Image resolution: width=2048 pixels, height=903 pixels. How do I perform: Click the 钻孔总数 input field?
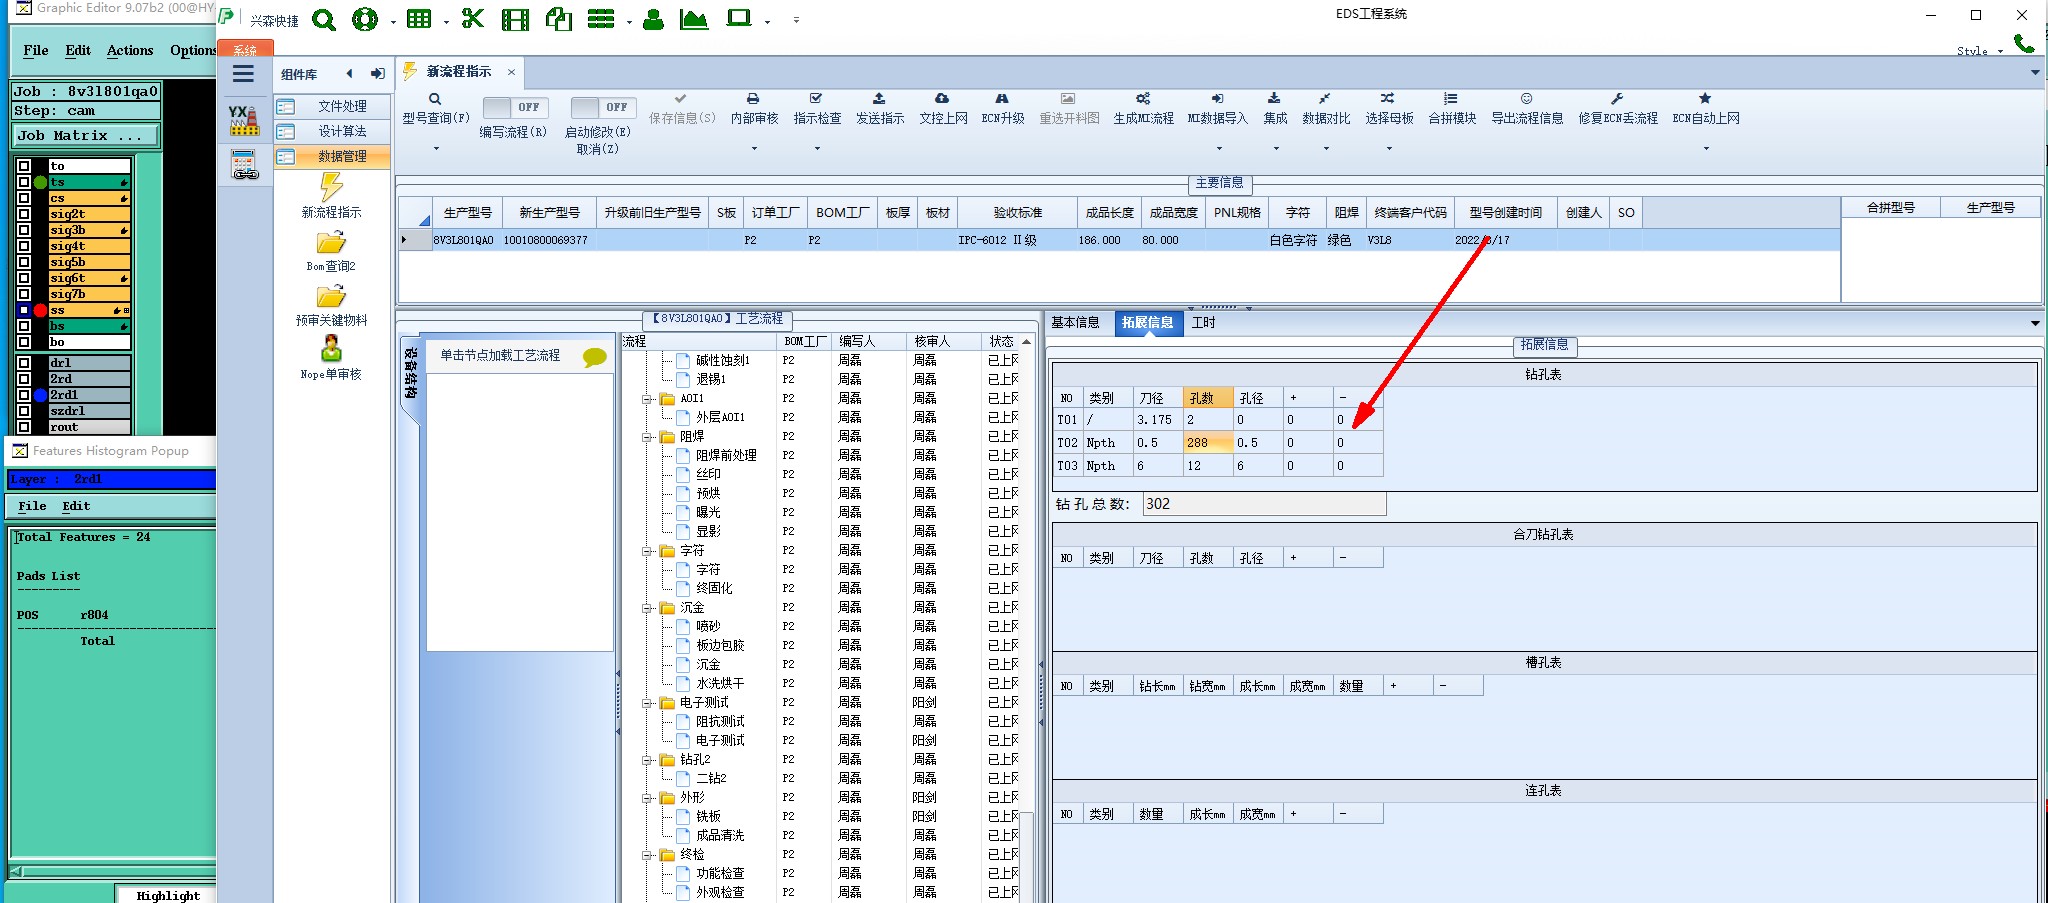pyautogui.click(x=1264, y=504)
